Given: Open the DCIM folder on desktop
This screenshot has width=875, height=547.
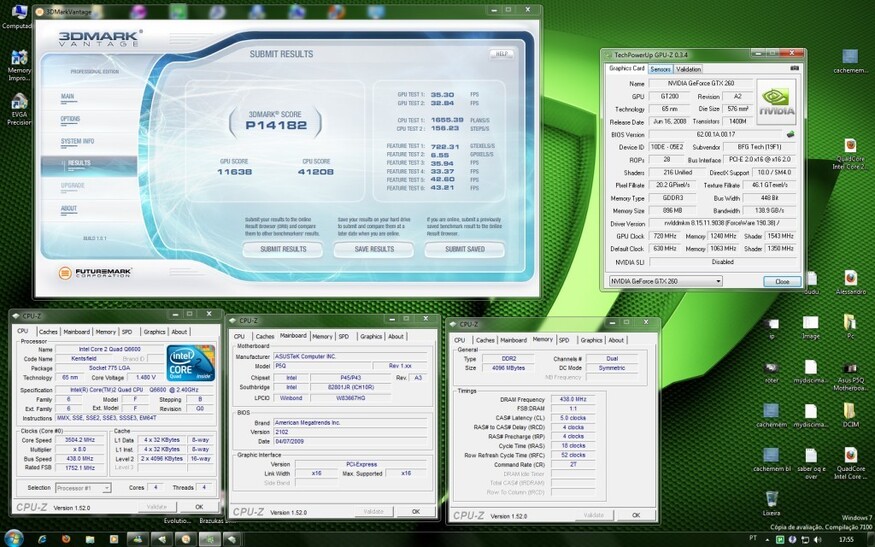Looking at the screenshot, I should click(850, 415).
